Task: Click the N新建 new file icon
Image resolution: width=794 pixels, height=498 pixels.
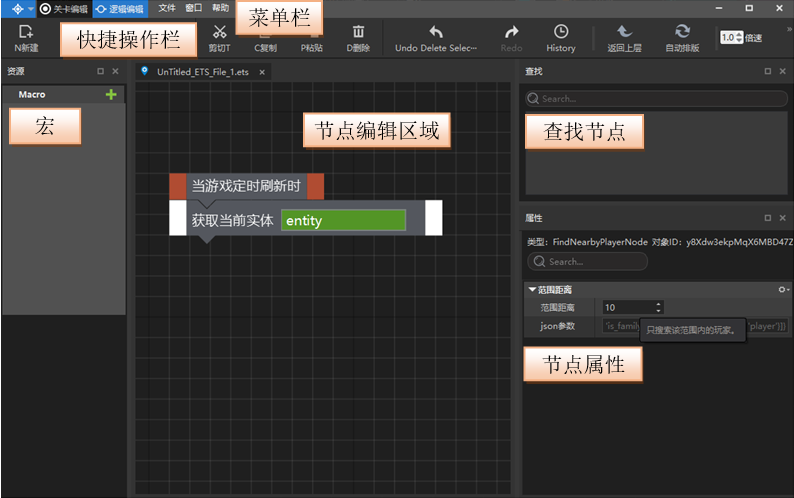Action: [26, 32]
